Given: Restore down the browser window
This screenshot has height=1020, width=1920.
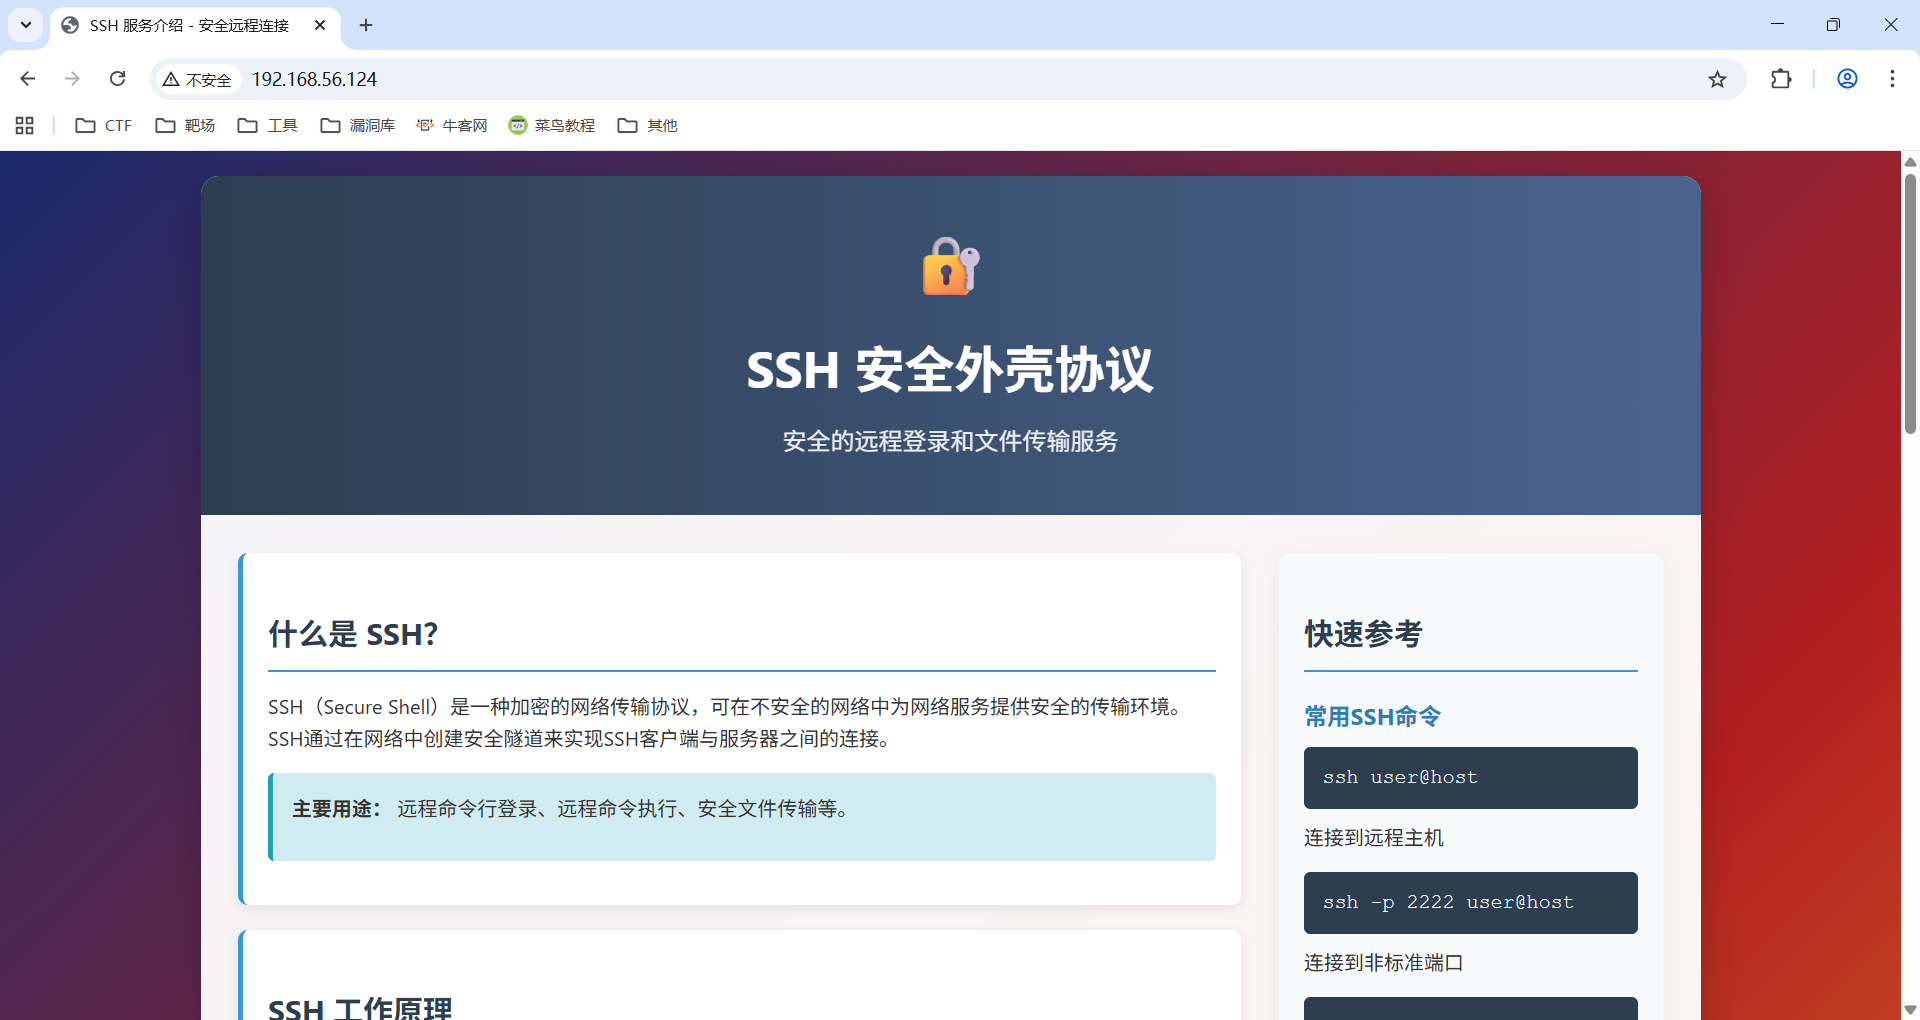Looking at the screenshot, I should coord(1833,25).
